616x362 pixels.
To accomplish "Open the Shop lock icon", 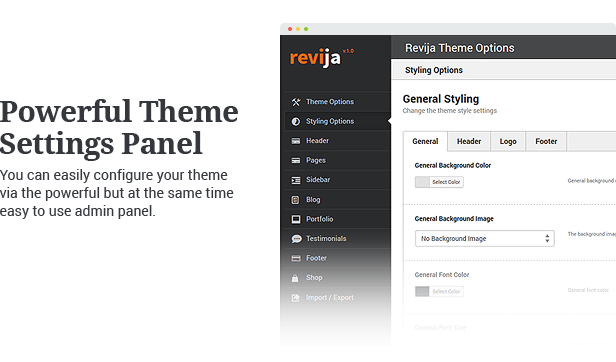I will coord(295,278).
